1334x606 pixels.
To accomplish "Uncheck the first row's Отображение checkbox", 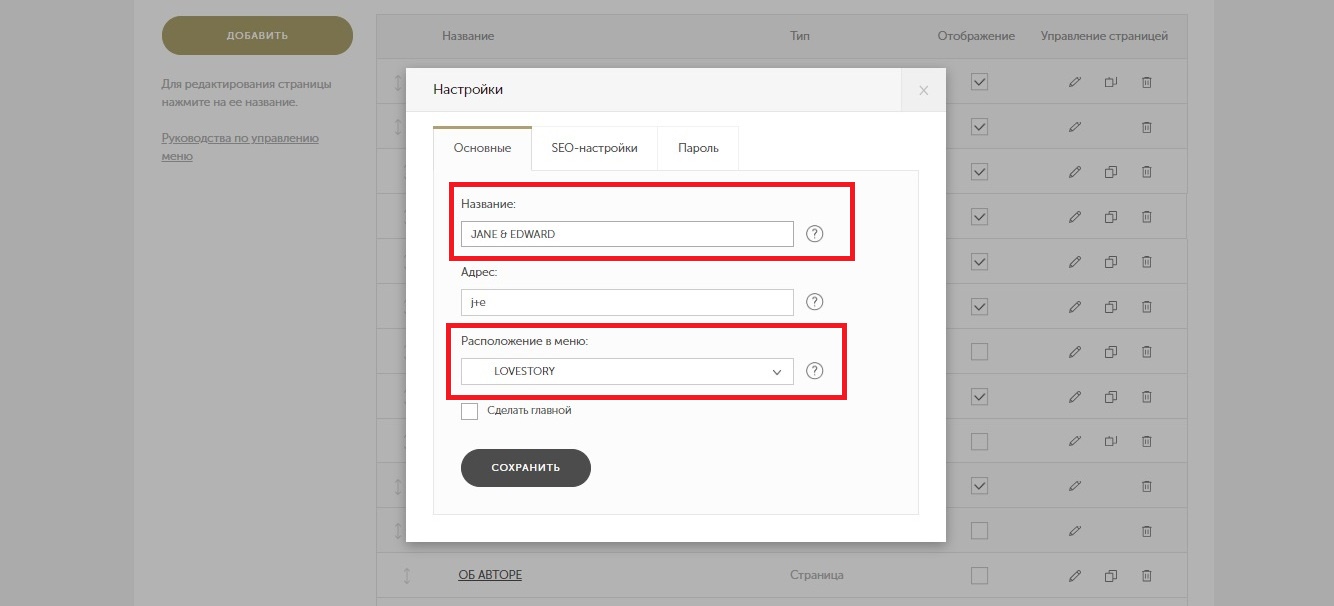I will 980,82.
